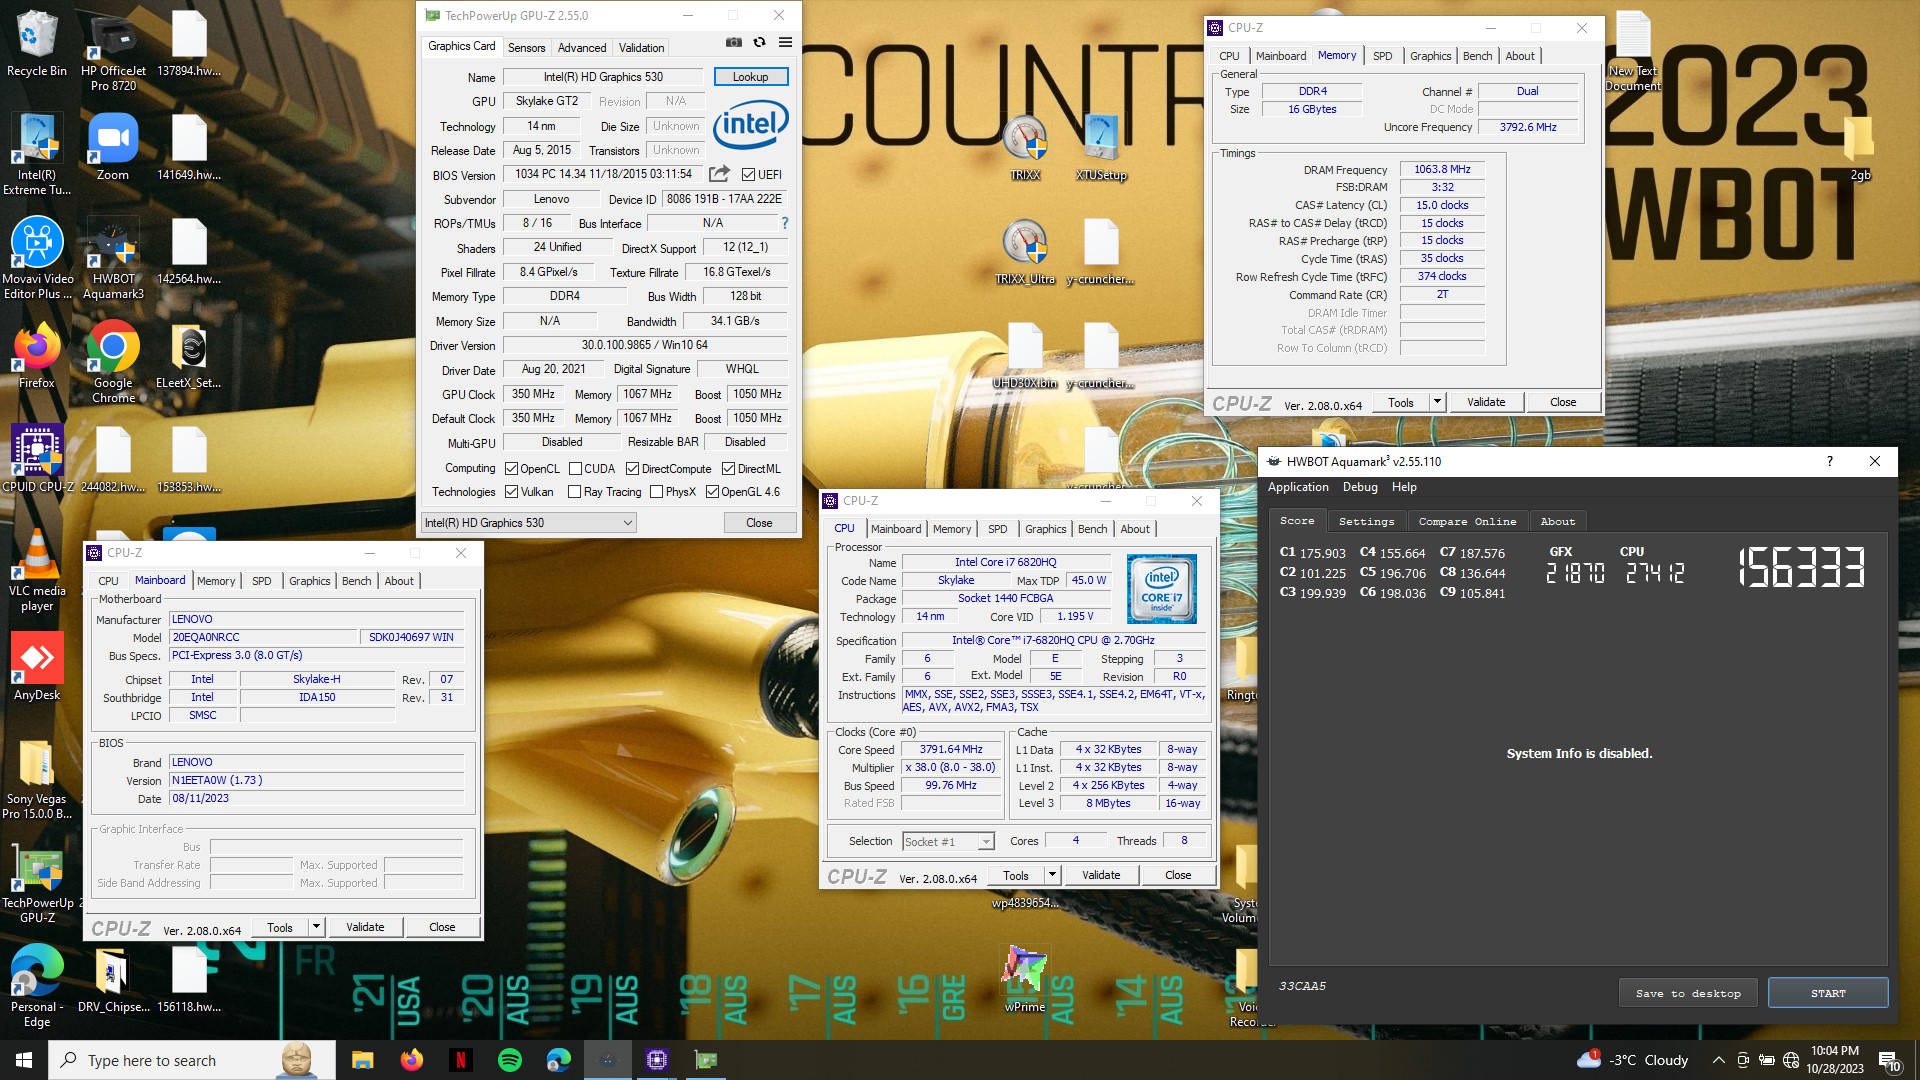The width and height of the screenshot is (1920, 1080).
Task: Expand Tools arrow in CPU-Z CPU window
Action: pos(1052,875)
